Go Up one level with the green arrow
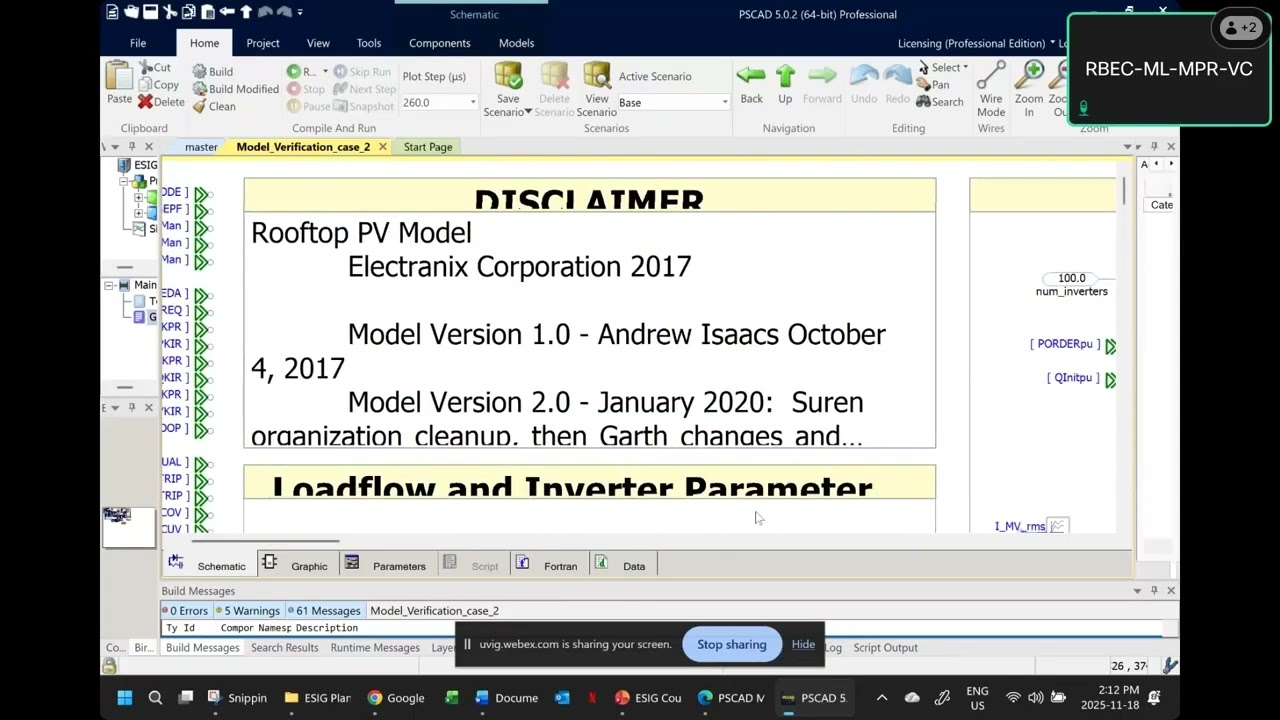The image size is (1280, 720). pos(785,76)
